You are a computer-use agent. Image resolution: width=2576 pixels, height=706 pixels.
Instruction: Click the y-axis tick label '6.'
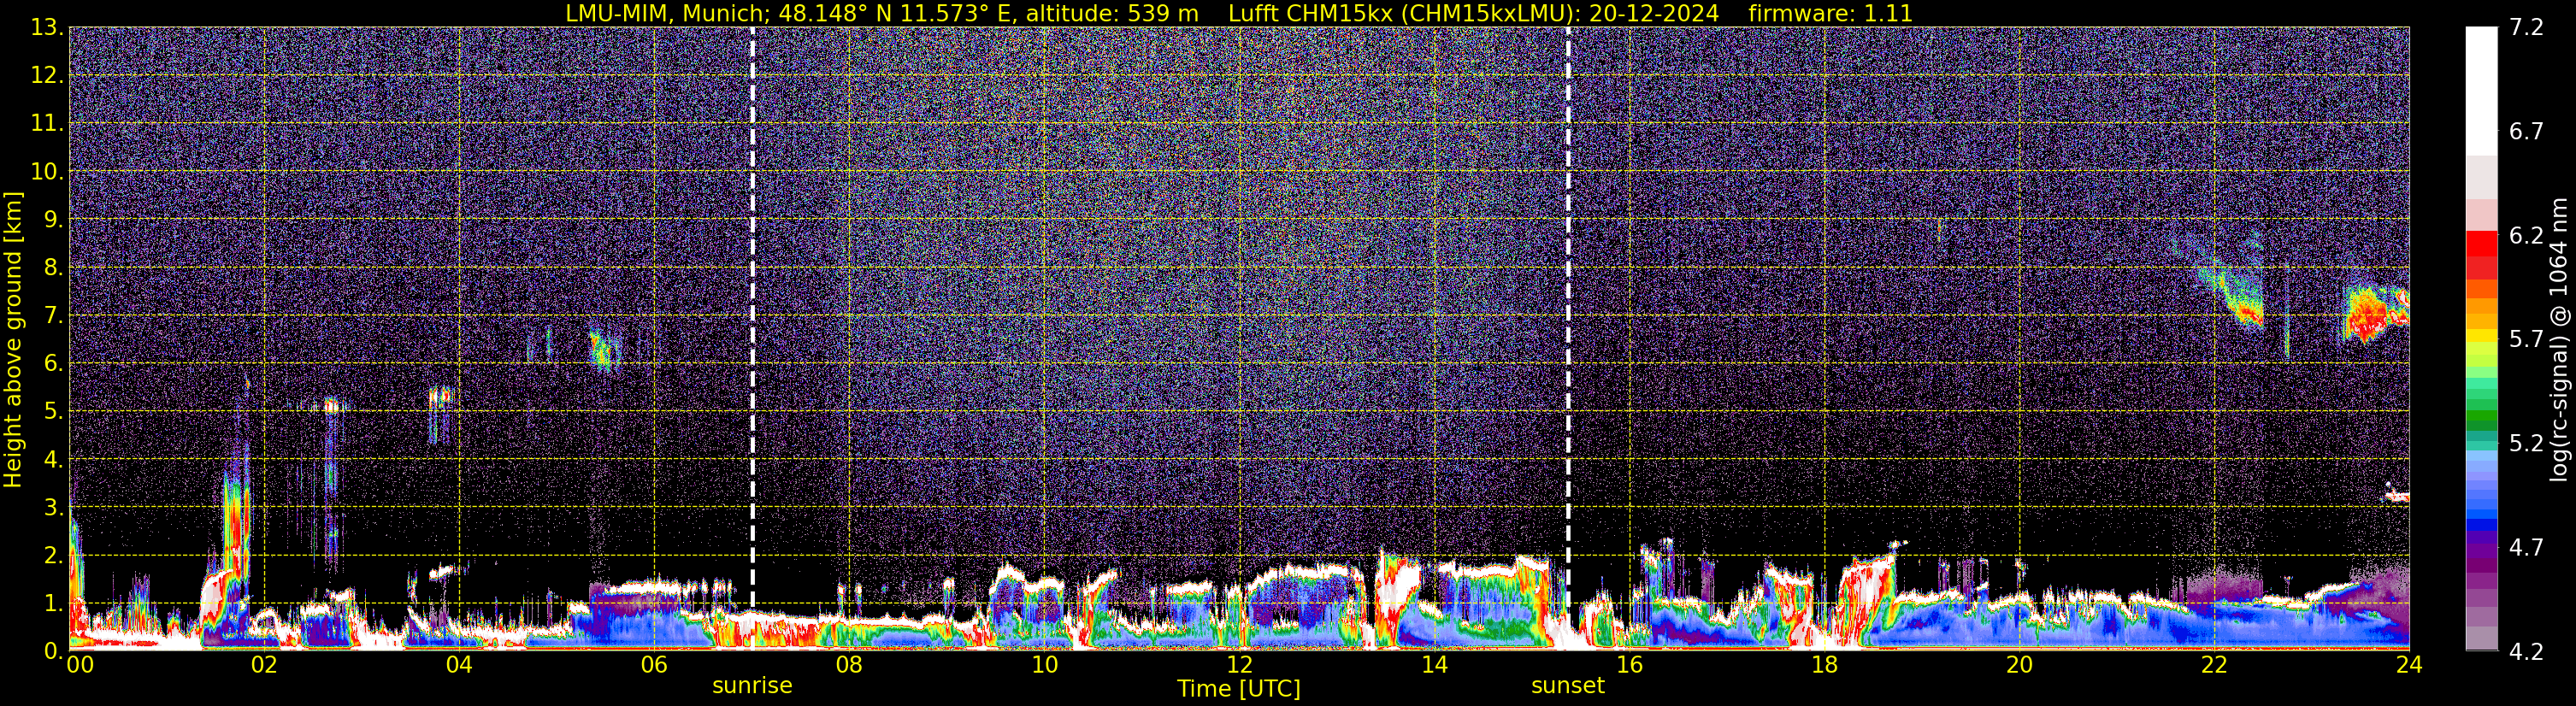coord(52,363)
